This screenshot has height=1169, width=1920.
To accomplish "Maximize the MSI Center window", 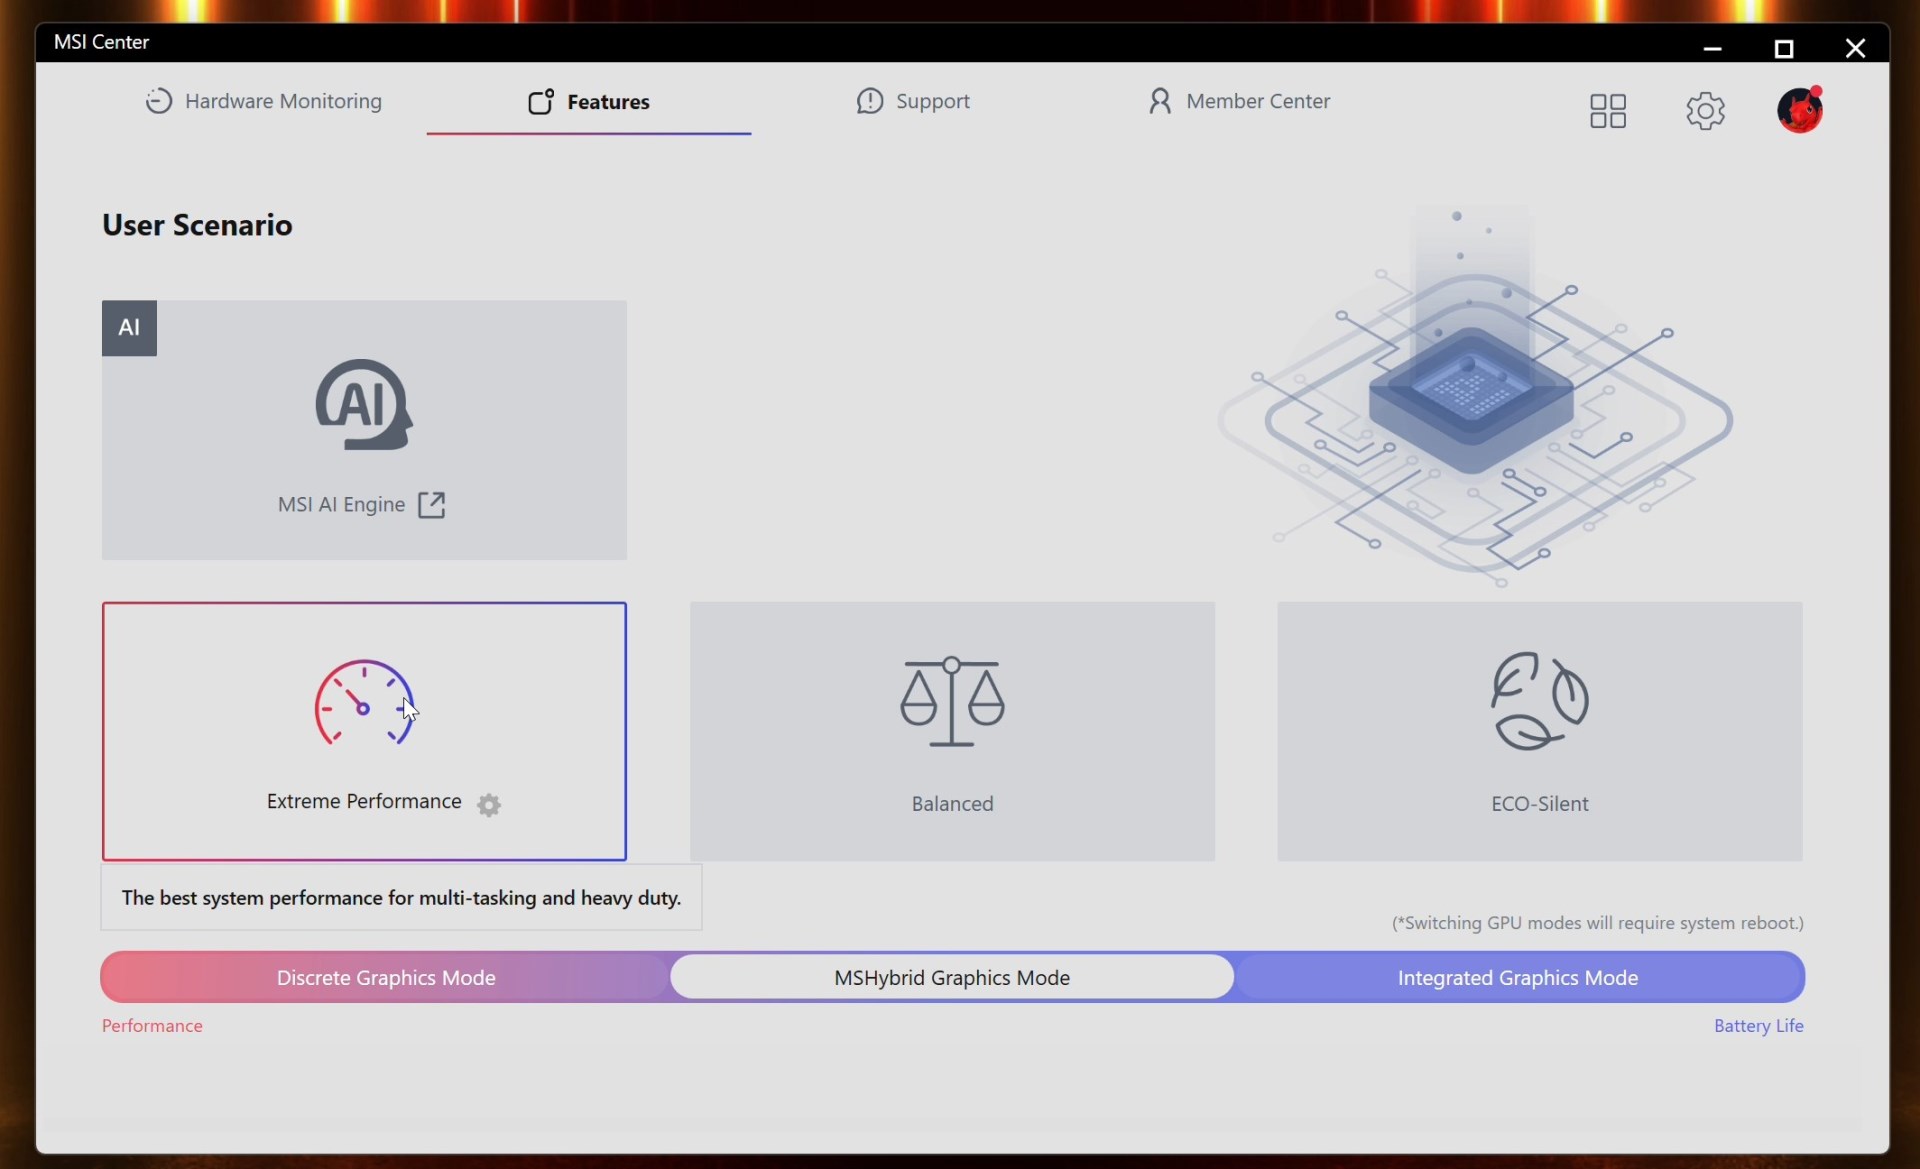I will coord(1784,49).
